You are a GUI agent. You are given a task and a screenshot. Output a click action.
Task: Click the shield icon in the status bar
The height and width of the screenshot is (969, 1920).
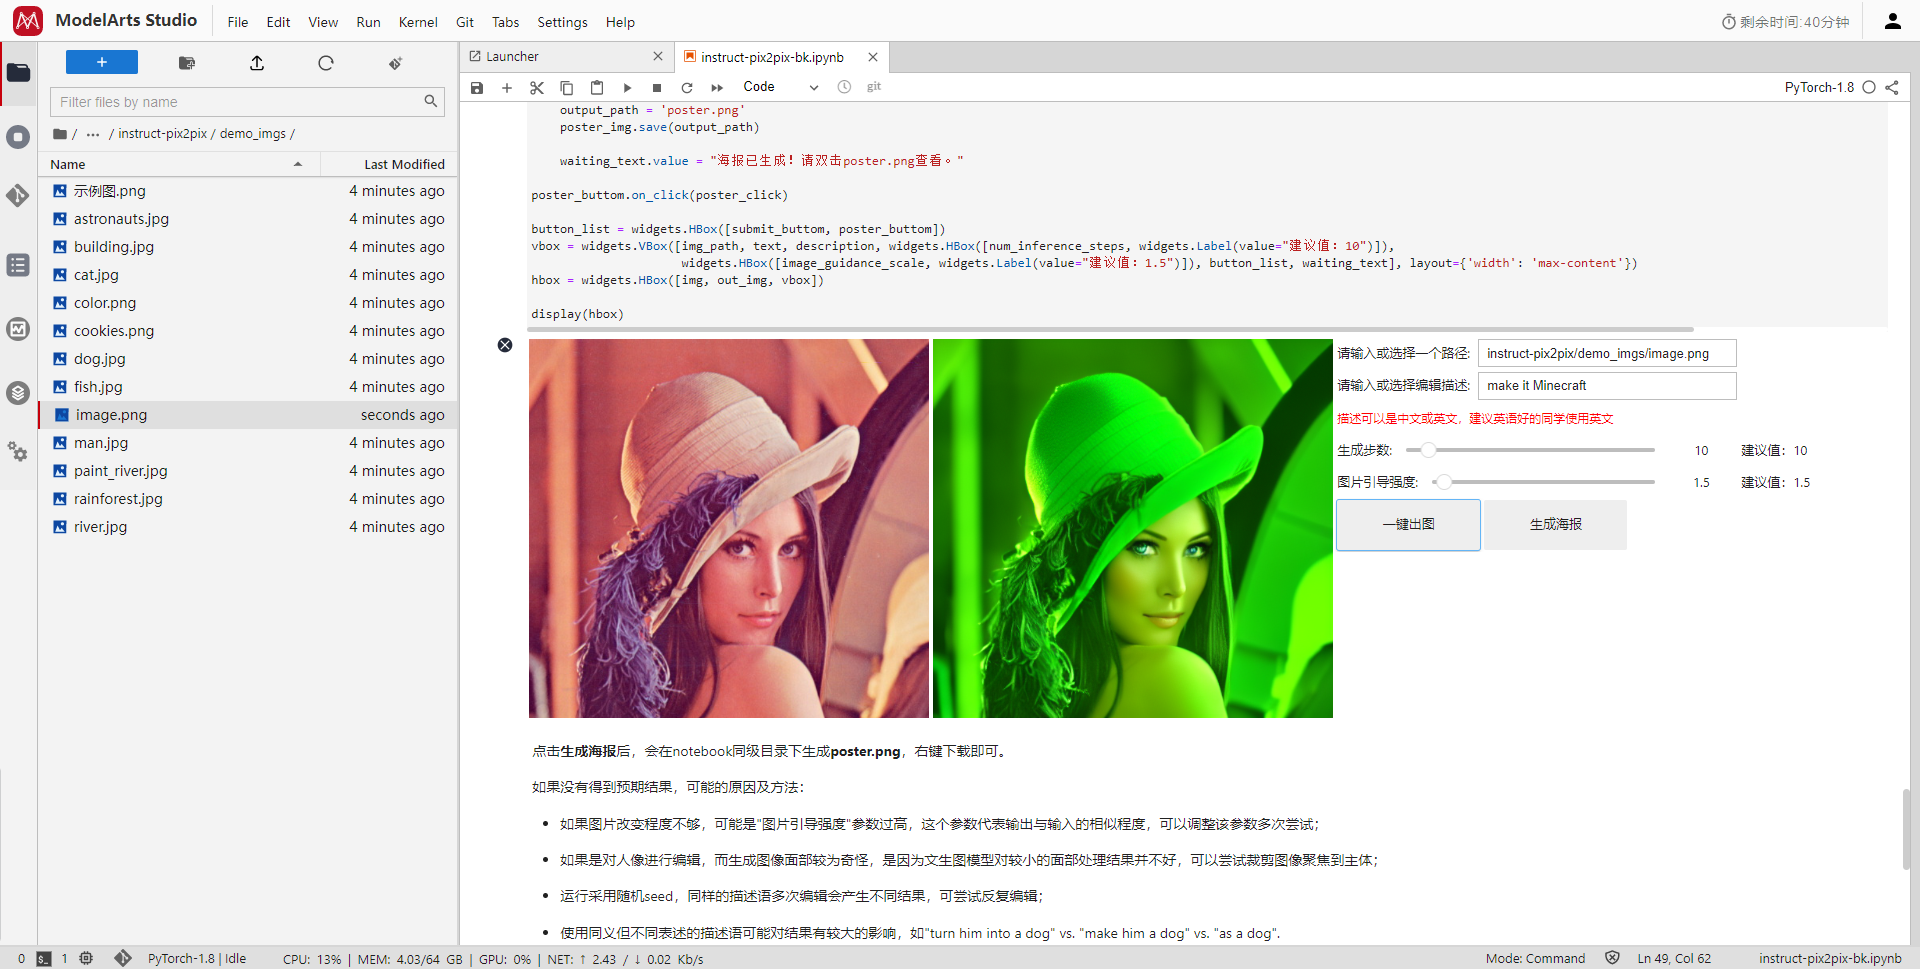coord(1612,958)
